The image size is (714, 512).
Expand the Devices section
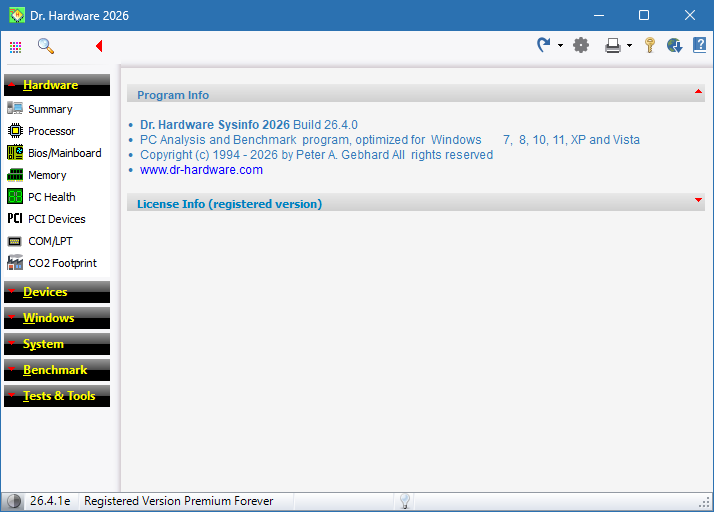57,292
